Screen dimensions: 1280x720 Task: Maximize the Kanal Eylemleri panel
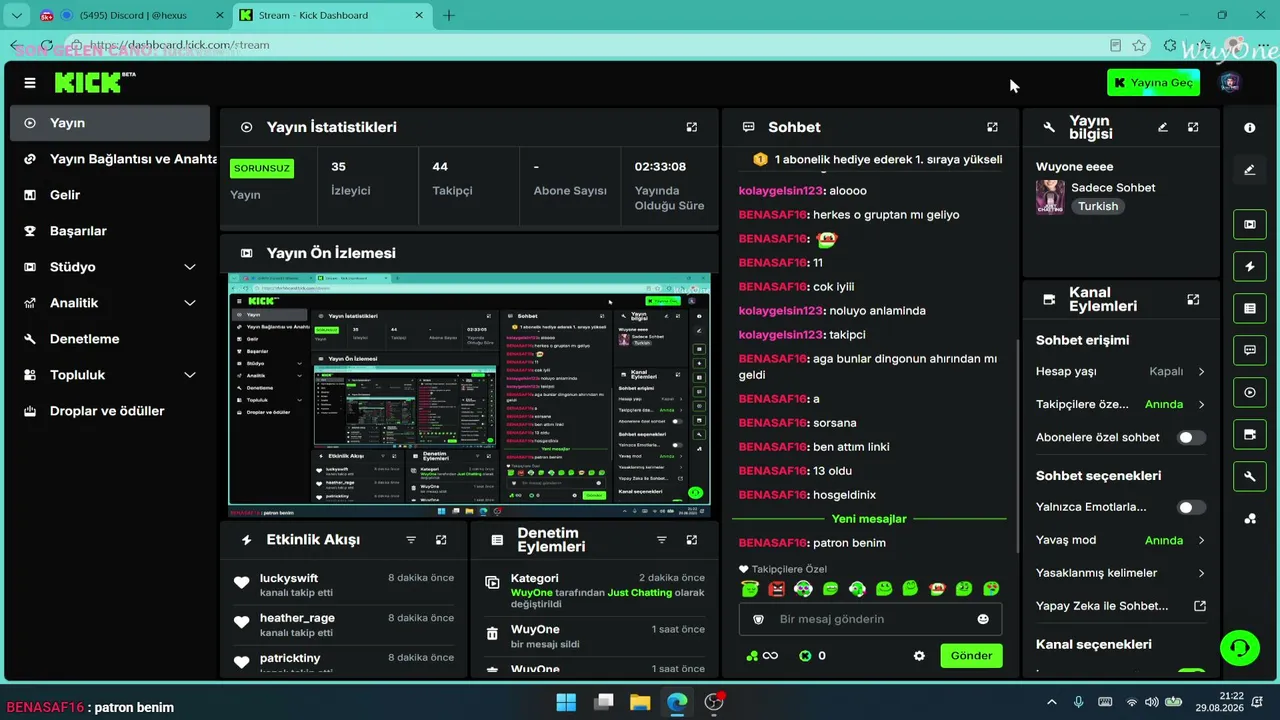[1193, 299]
